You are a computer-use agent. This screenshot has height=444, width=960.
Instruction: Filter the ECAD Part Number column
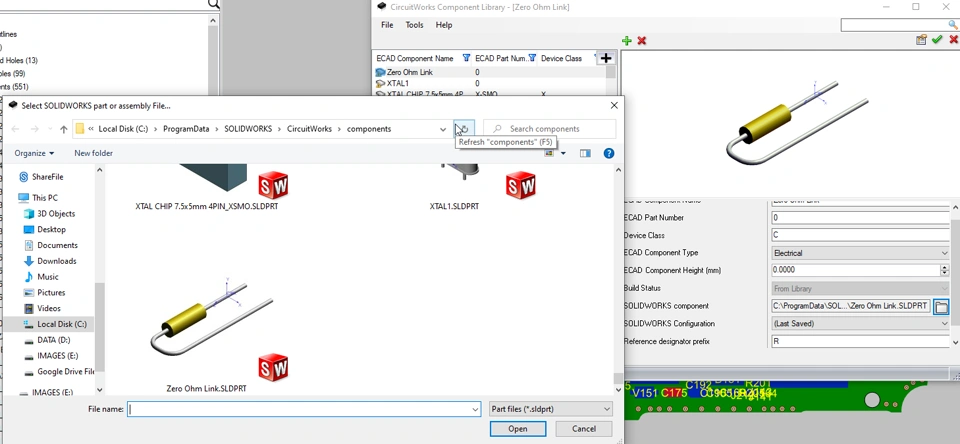(x=532, y=58)
